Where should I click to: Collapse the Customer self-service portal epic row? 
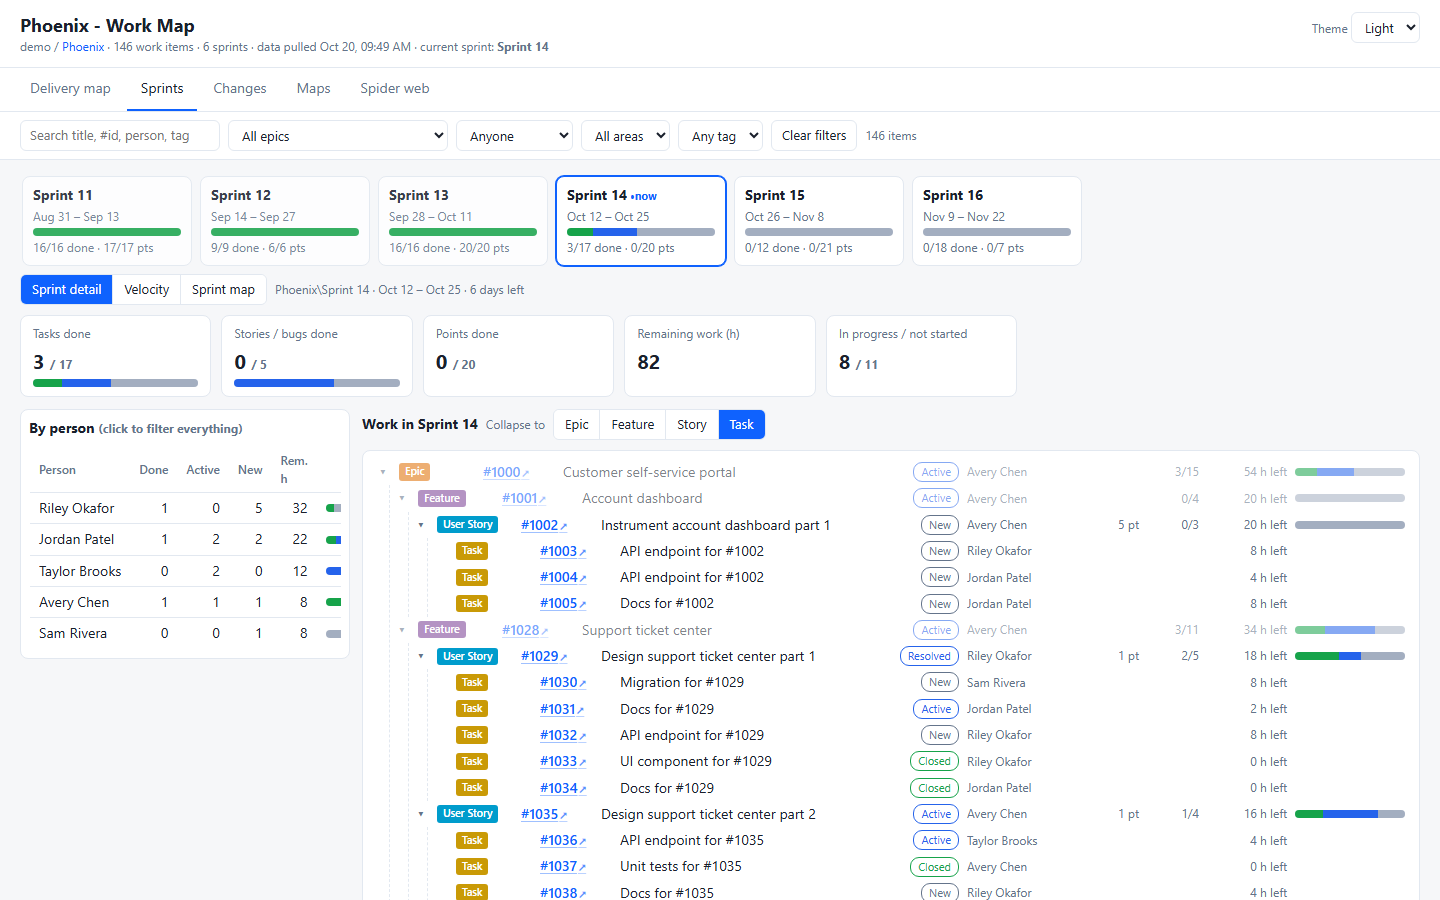click(383, 472)
